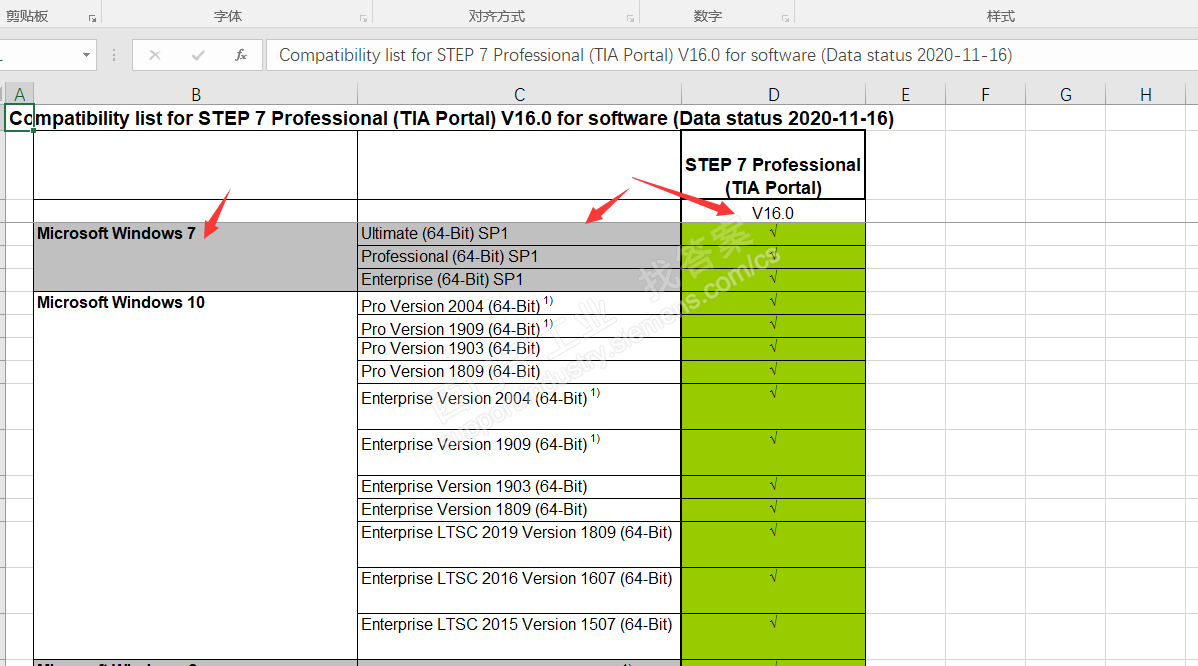Select the STEP 7 Professional header cell

[x=773, y=165]
